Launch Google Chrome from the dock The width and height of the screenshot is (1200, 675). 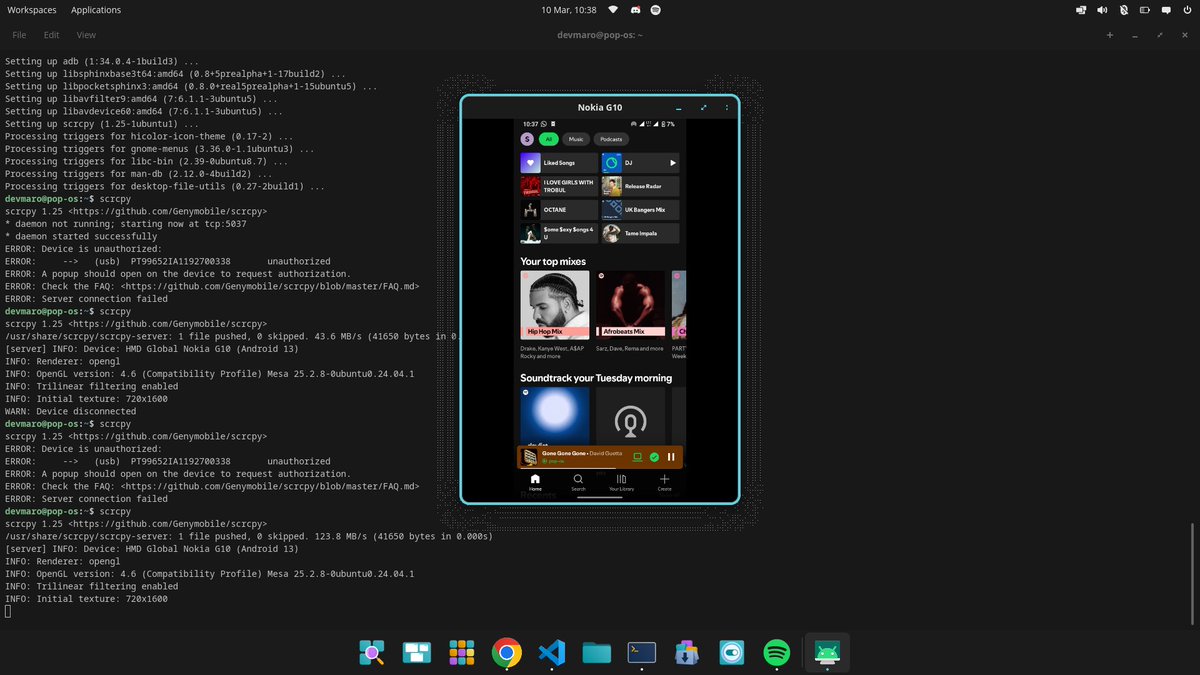tap(506, 653)
